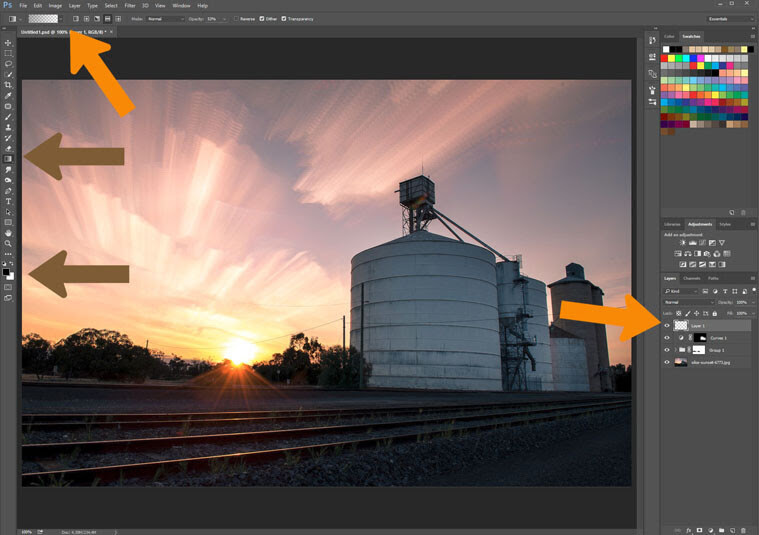Select the Crop tool

pyautogui.click(x=8, y=85)
